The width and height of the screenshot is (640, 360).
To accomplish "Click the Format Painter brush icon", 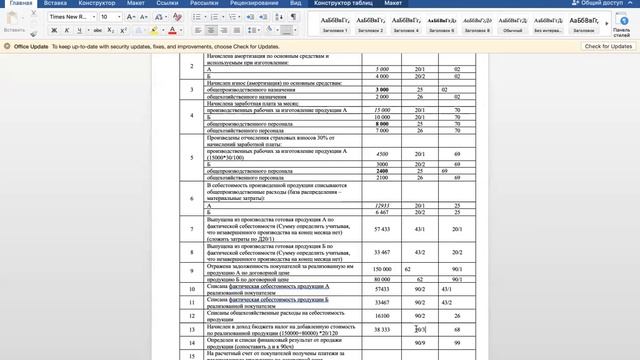I will pos(34,33).
